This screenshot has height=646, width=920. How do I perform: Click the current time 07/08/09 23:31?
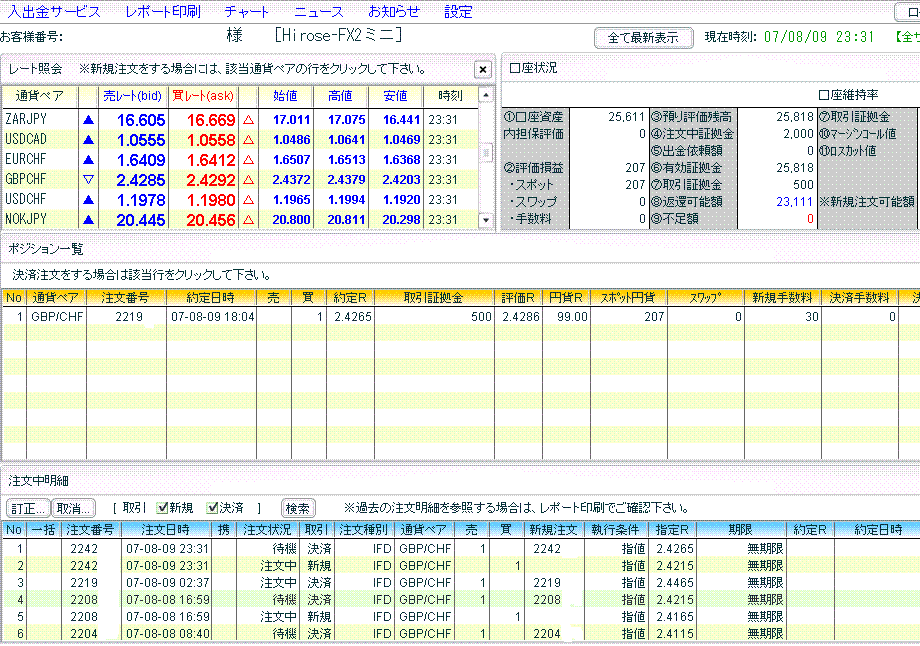coord(819,37)
